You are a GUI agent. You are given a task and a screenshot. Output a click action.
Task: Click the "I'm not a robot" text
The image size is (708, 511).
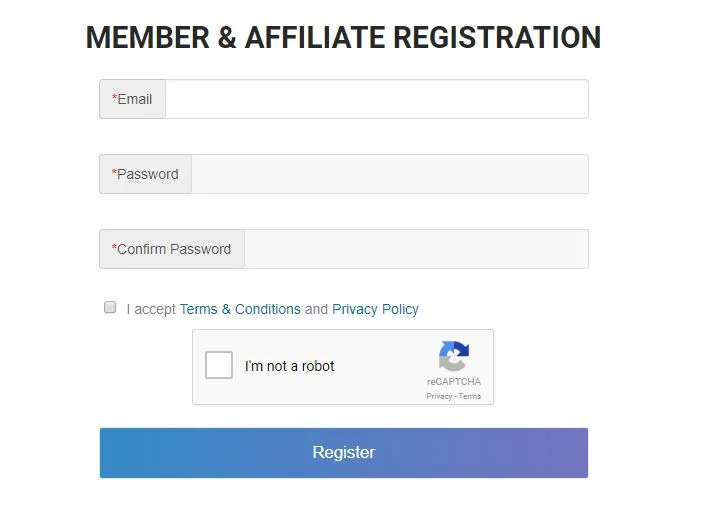[x=289, y=366]
